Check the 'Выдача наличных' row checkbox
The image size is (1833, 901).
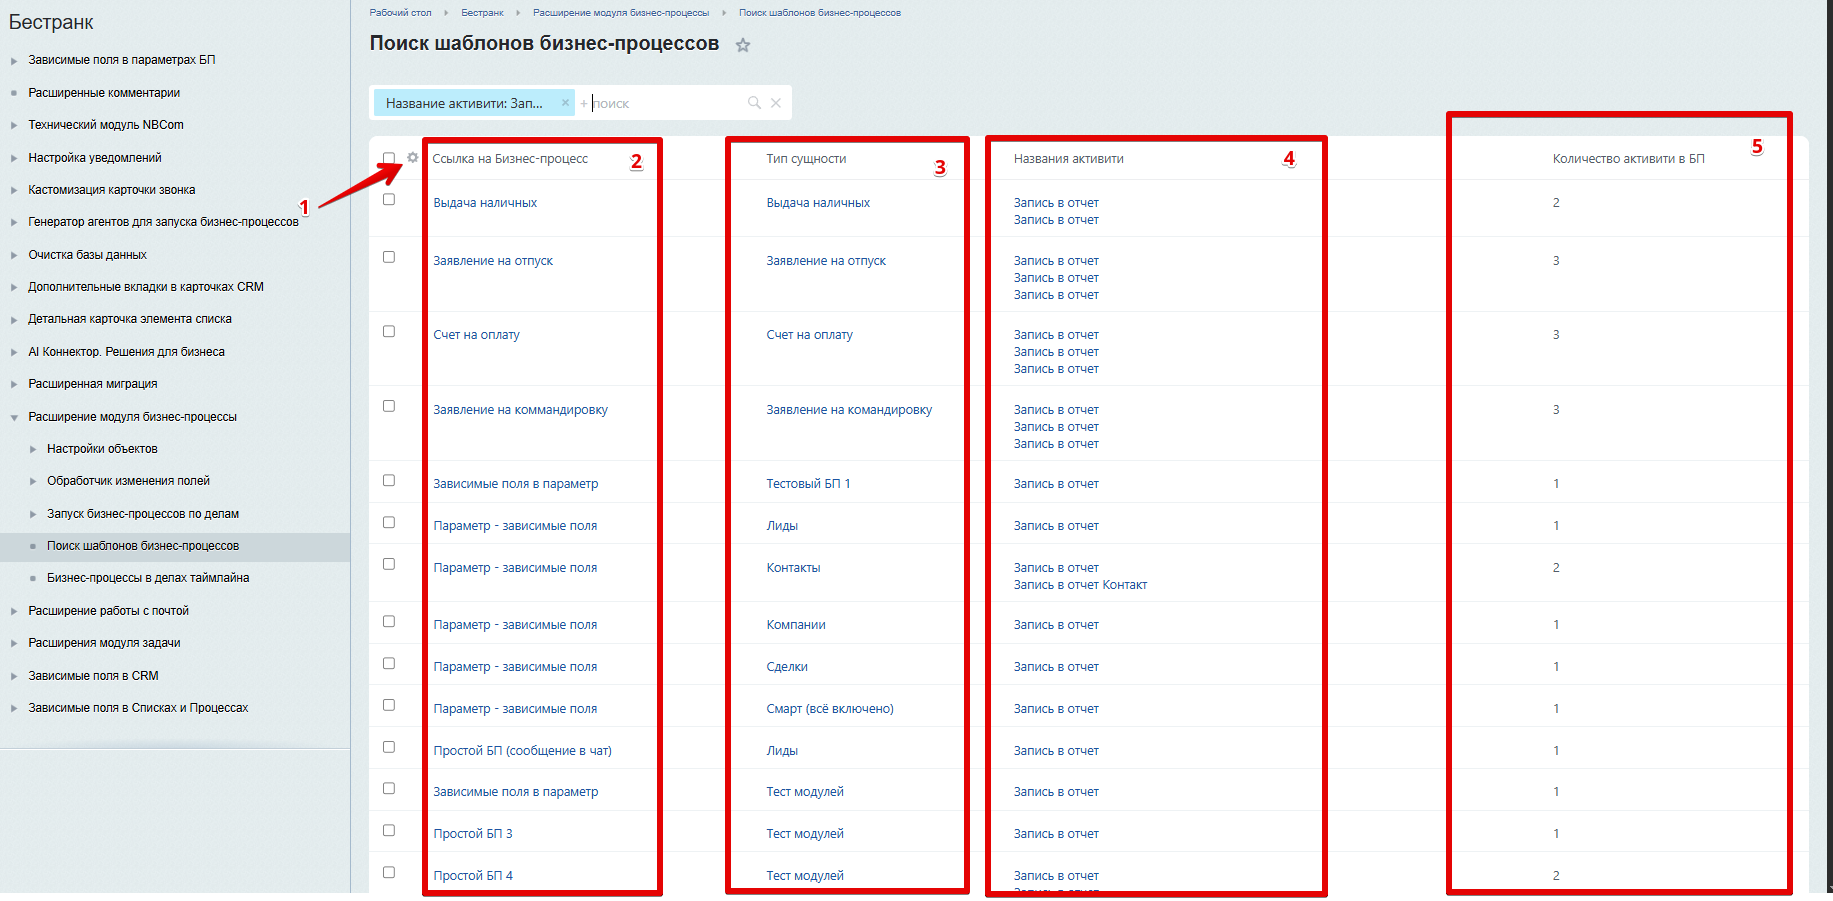[389, 200]
